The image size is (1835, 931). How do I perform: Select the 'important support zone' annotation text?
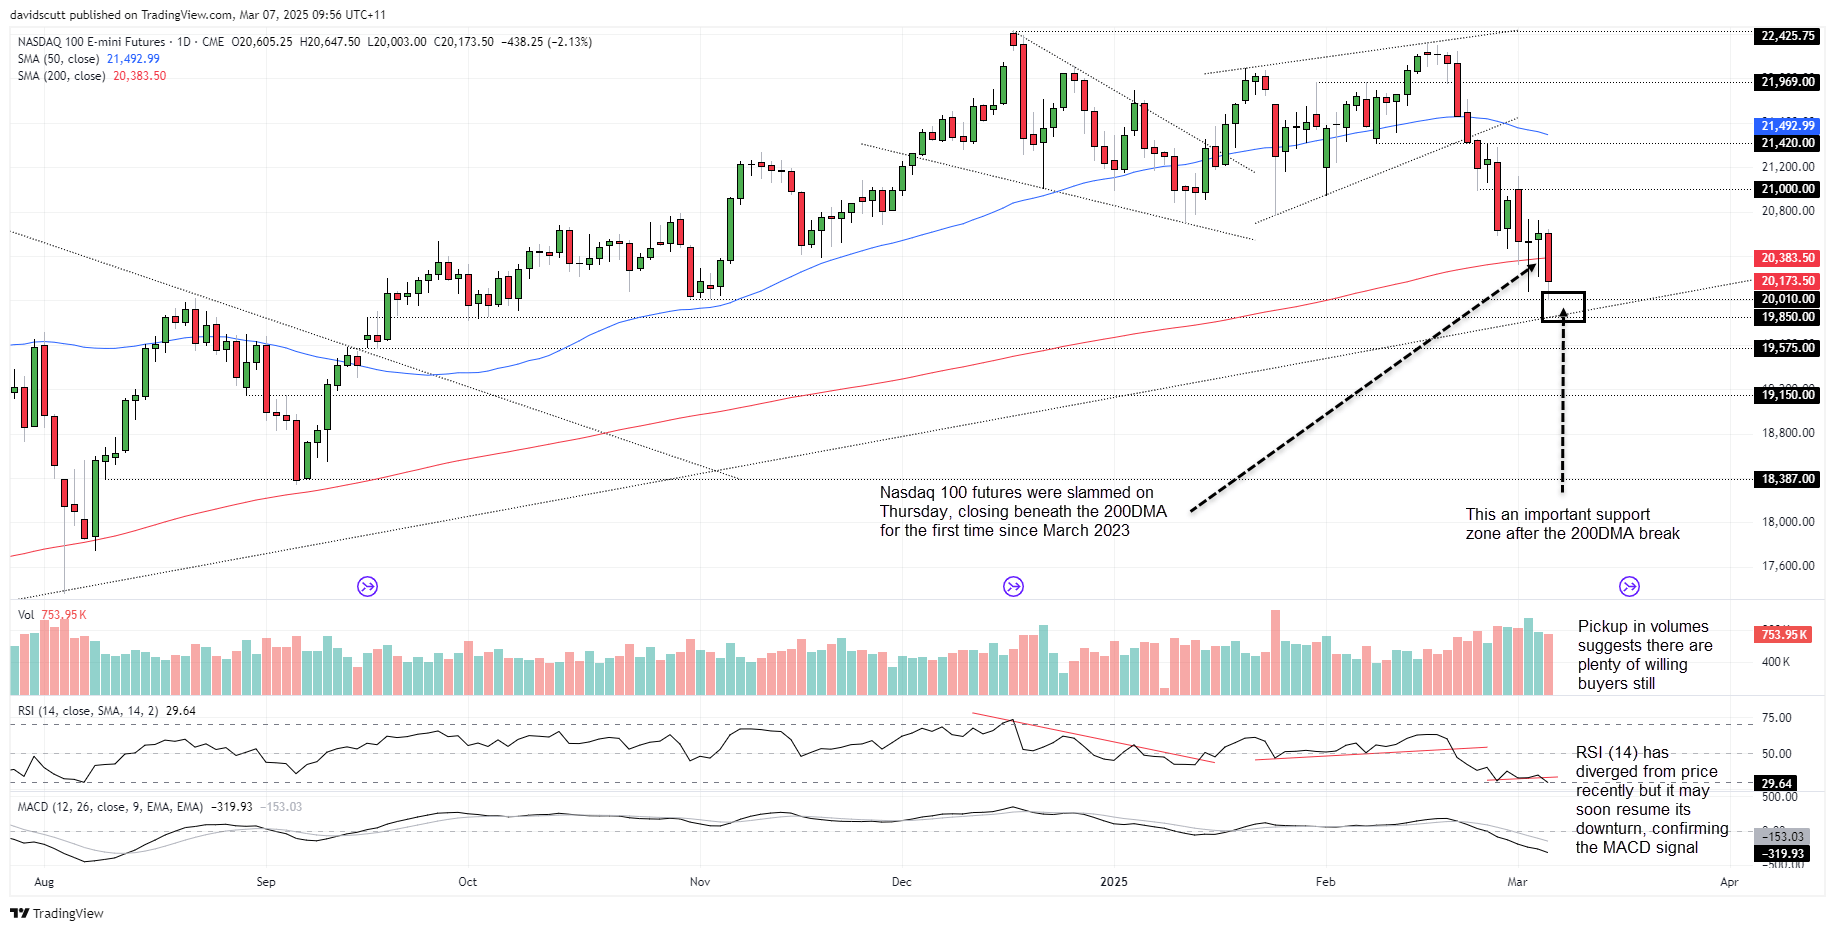(1572, 524)
